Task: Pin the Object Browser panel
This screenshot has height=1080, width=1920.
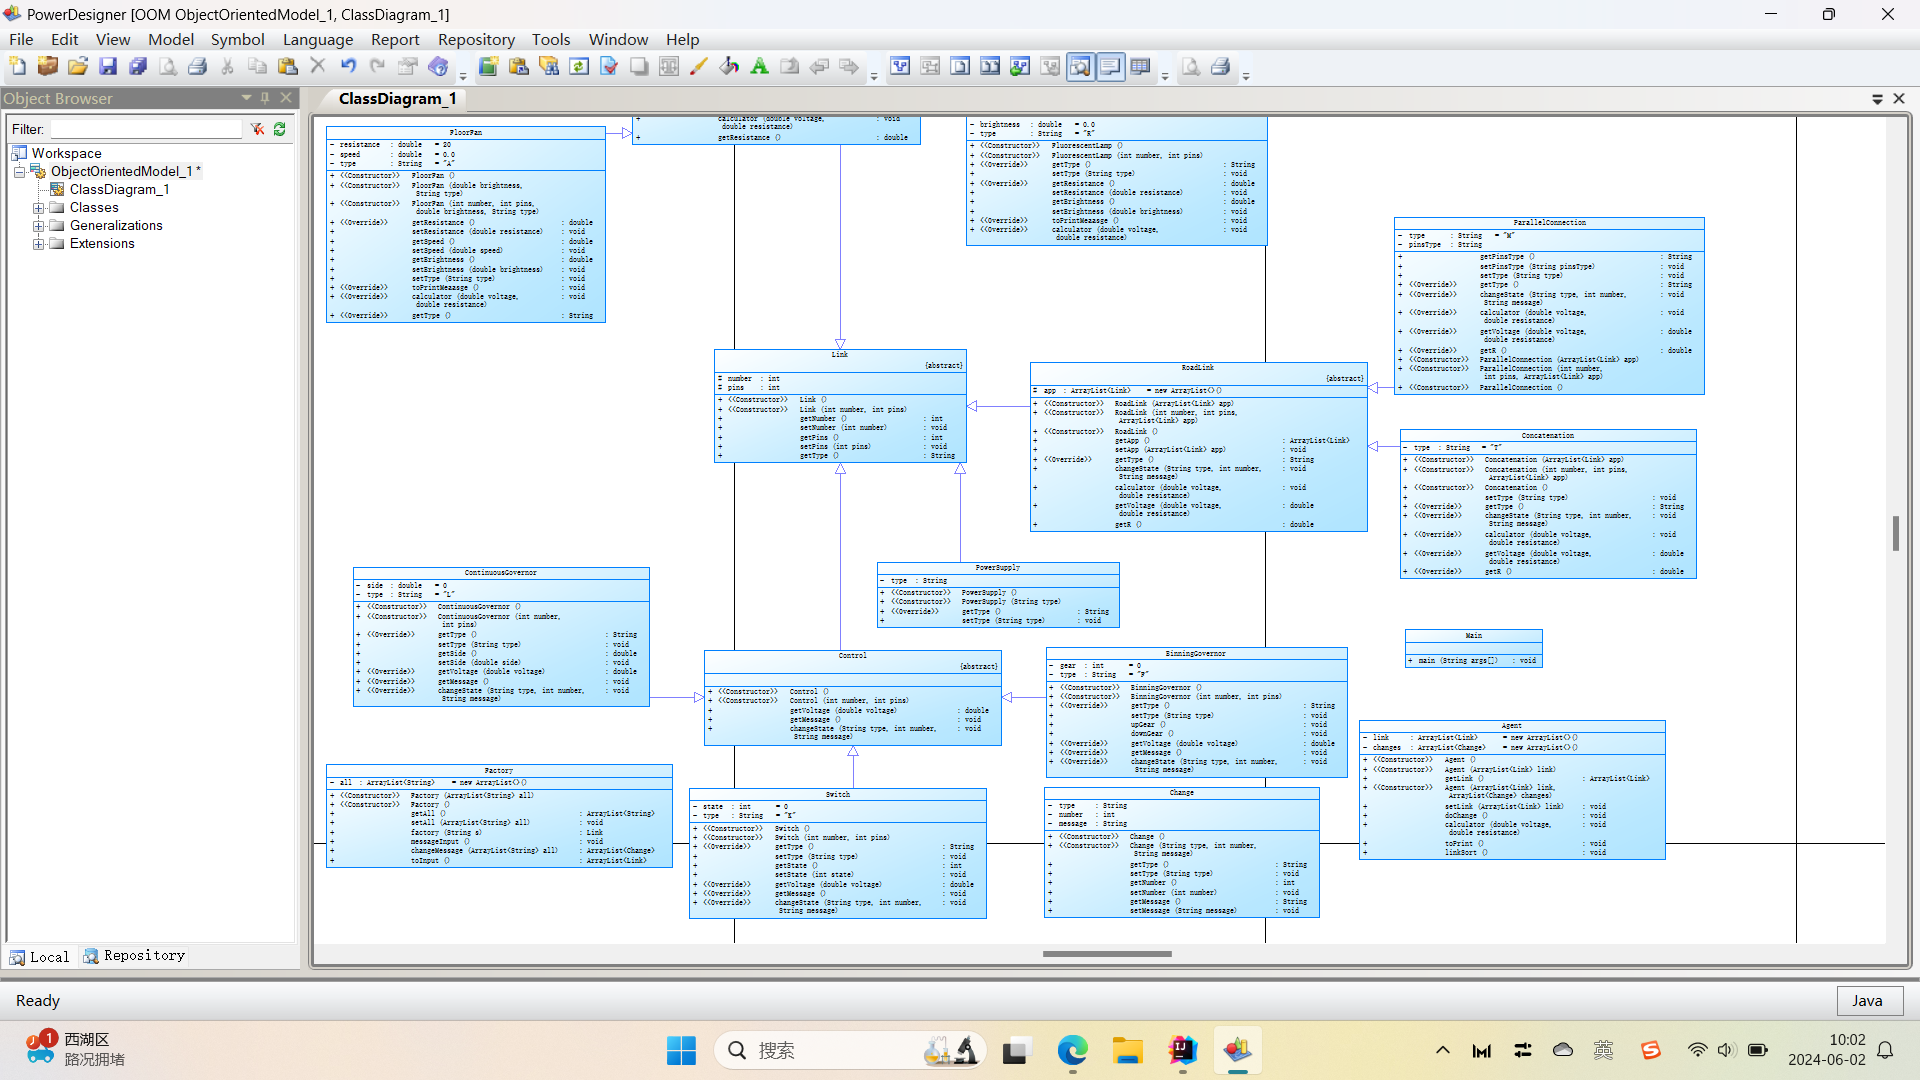Action: click(x=265, y=98)
